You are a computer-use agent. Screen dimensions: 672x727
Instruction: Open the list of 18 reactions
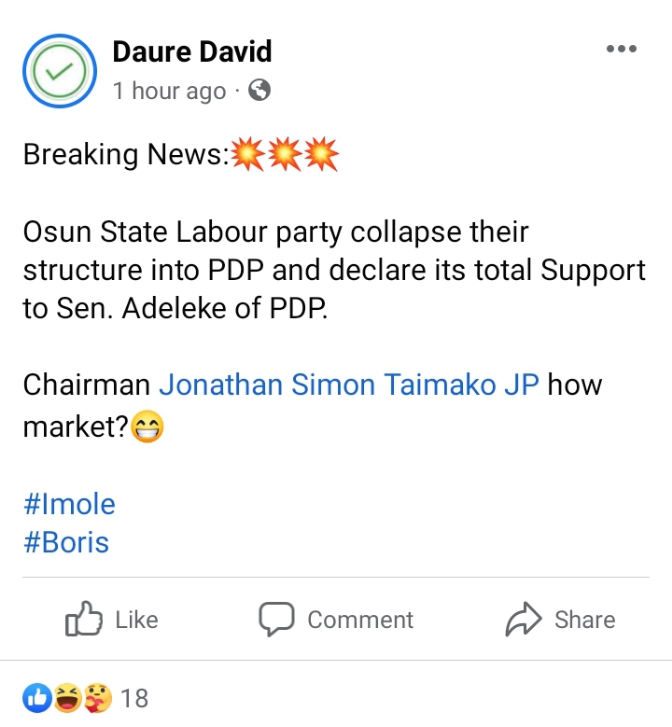coord(135,698)
